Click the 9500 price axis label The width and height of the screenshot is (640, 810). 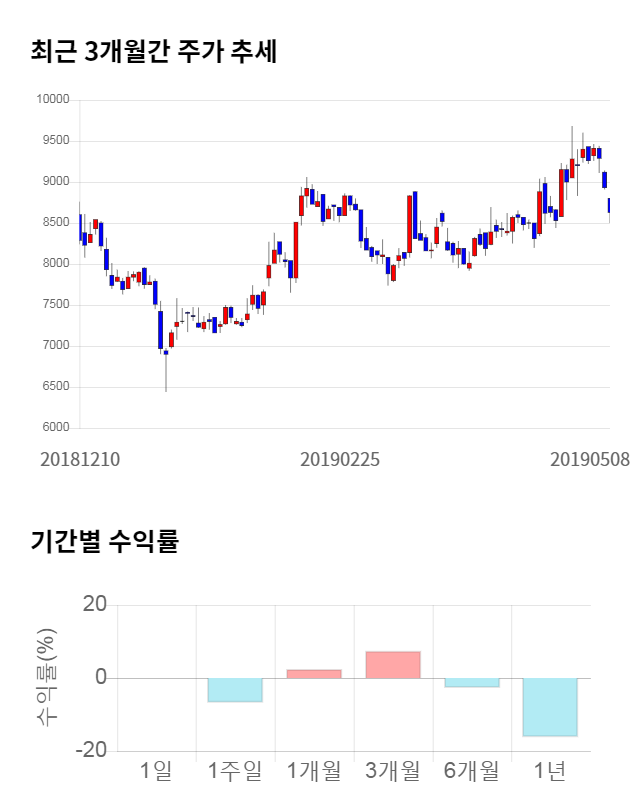55,141
